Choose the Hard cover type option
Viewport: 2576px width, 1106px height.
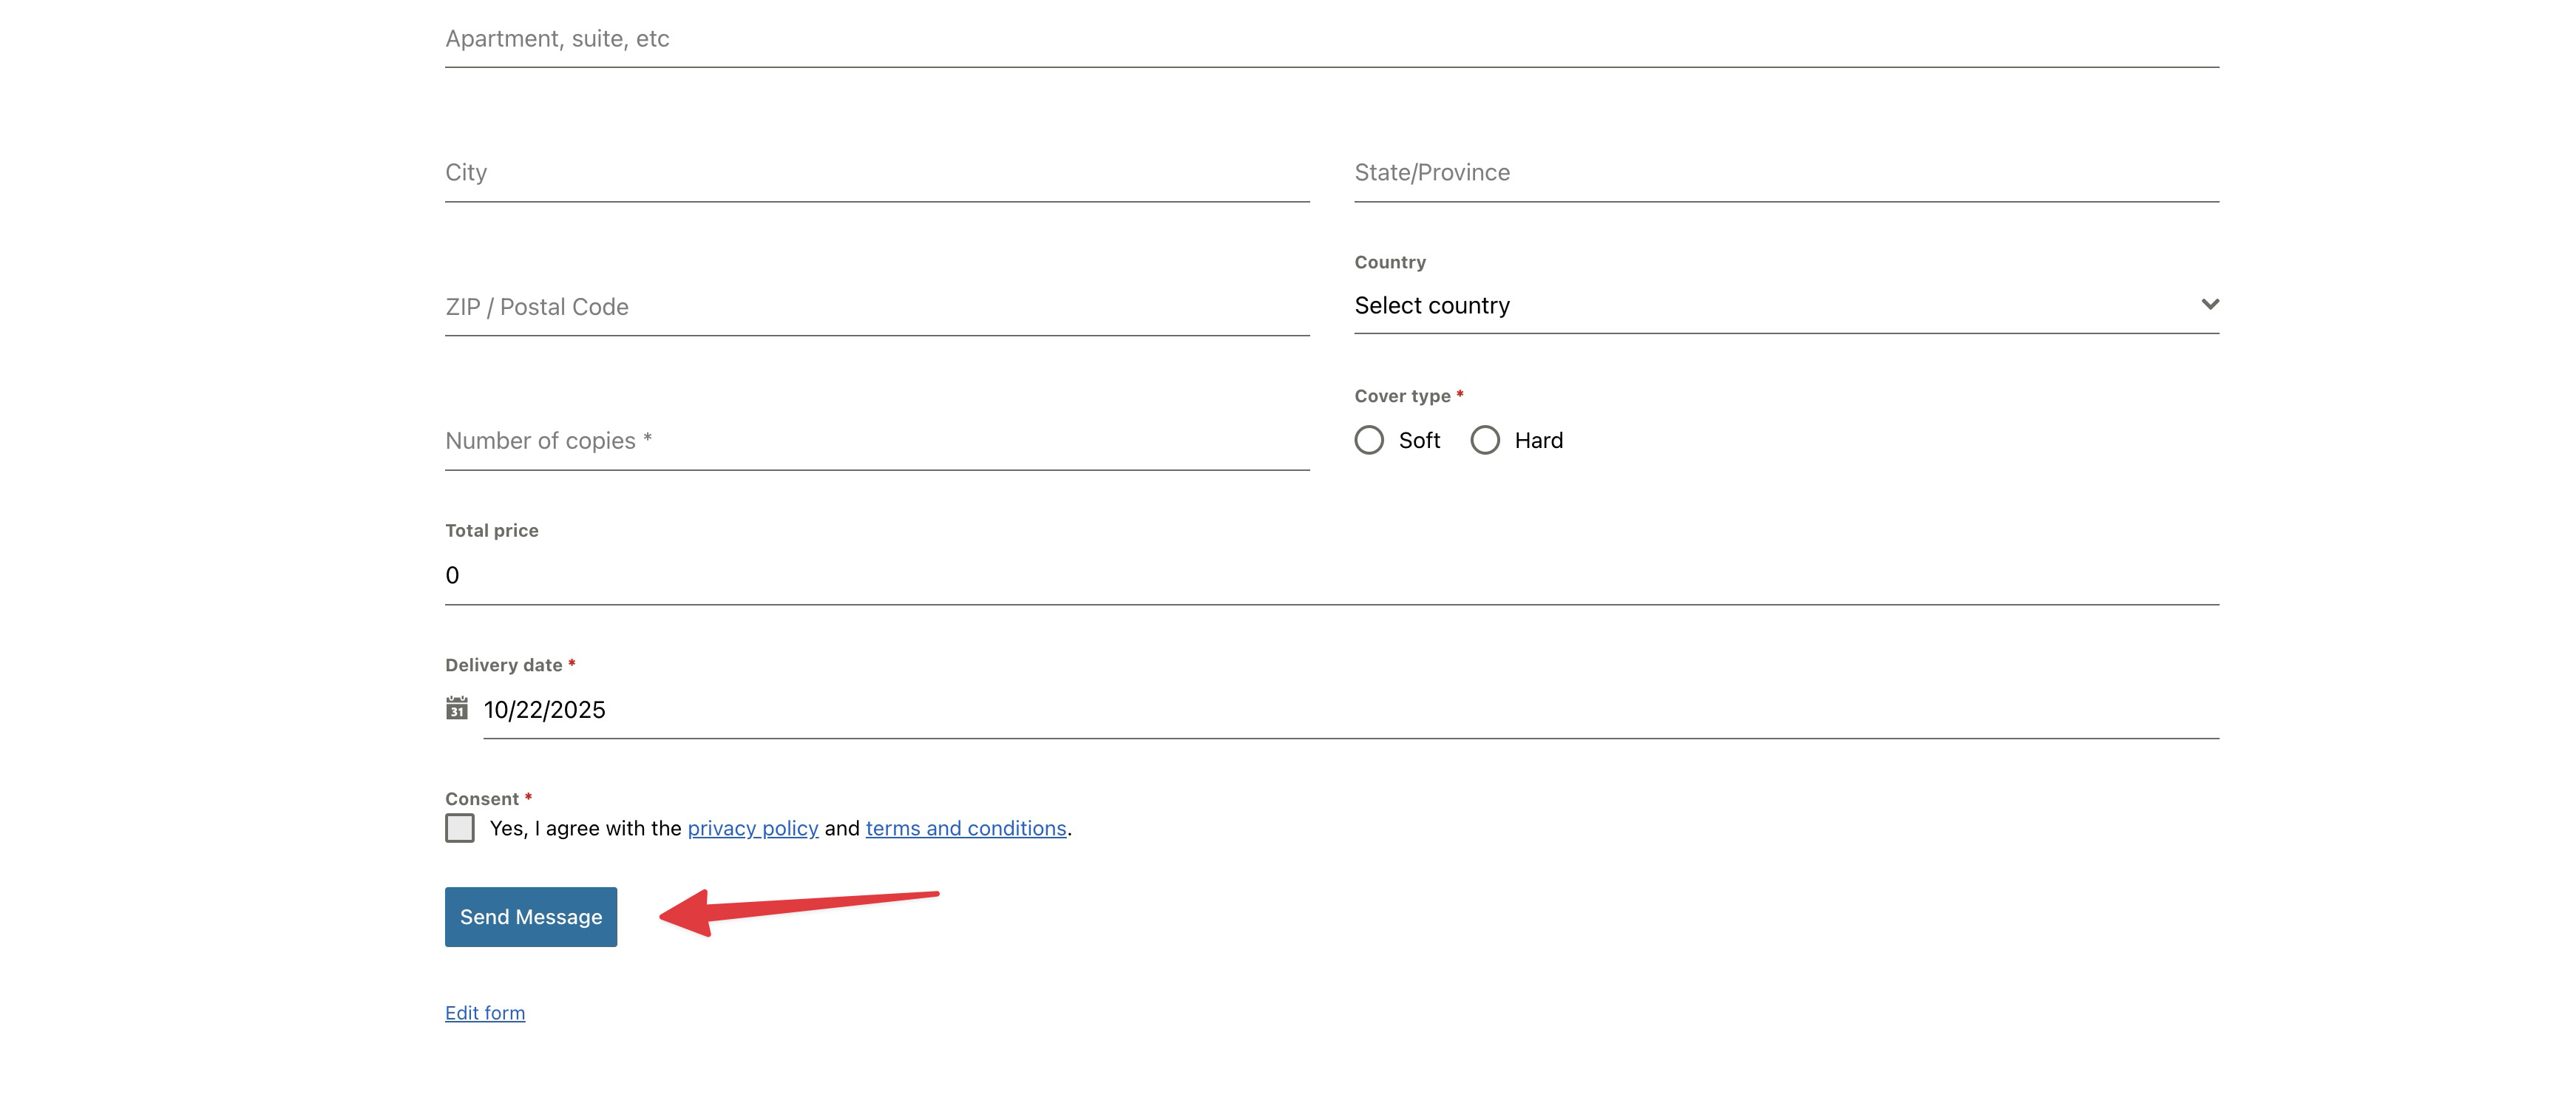[1485, 440]
